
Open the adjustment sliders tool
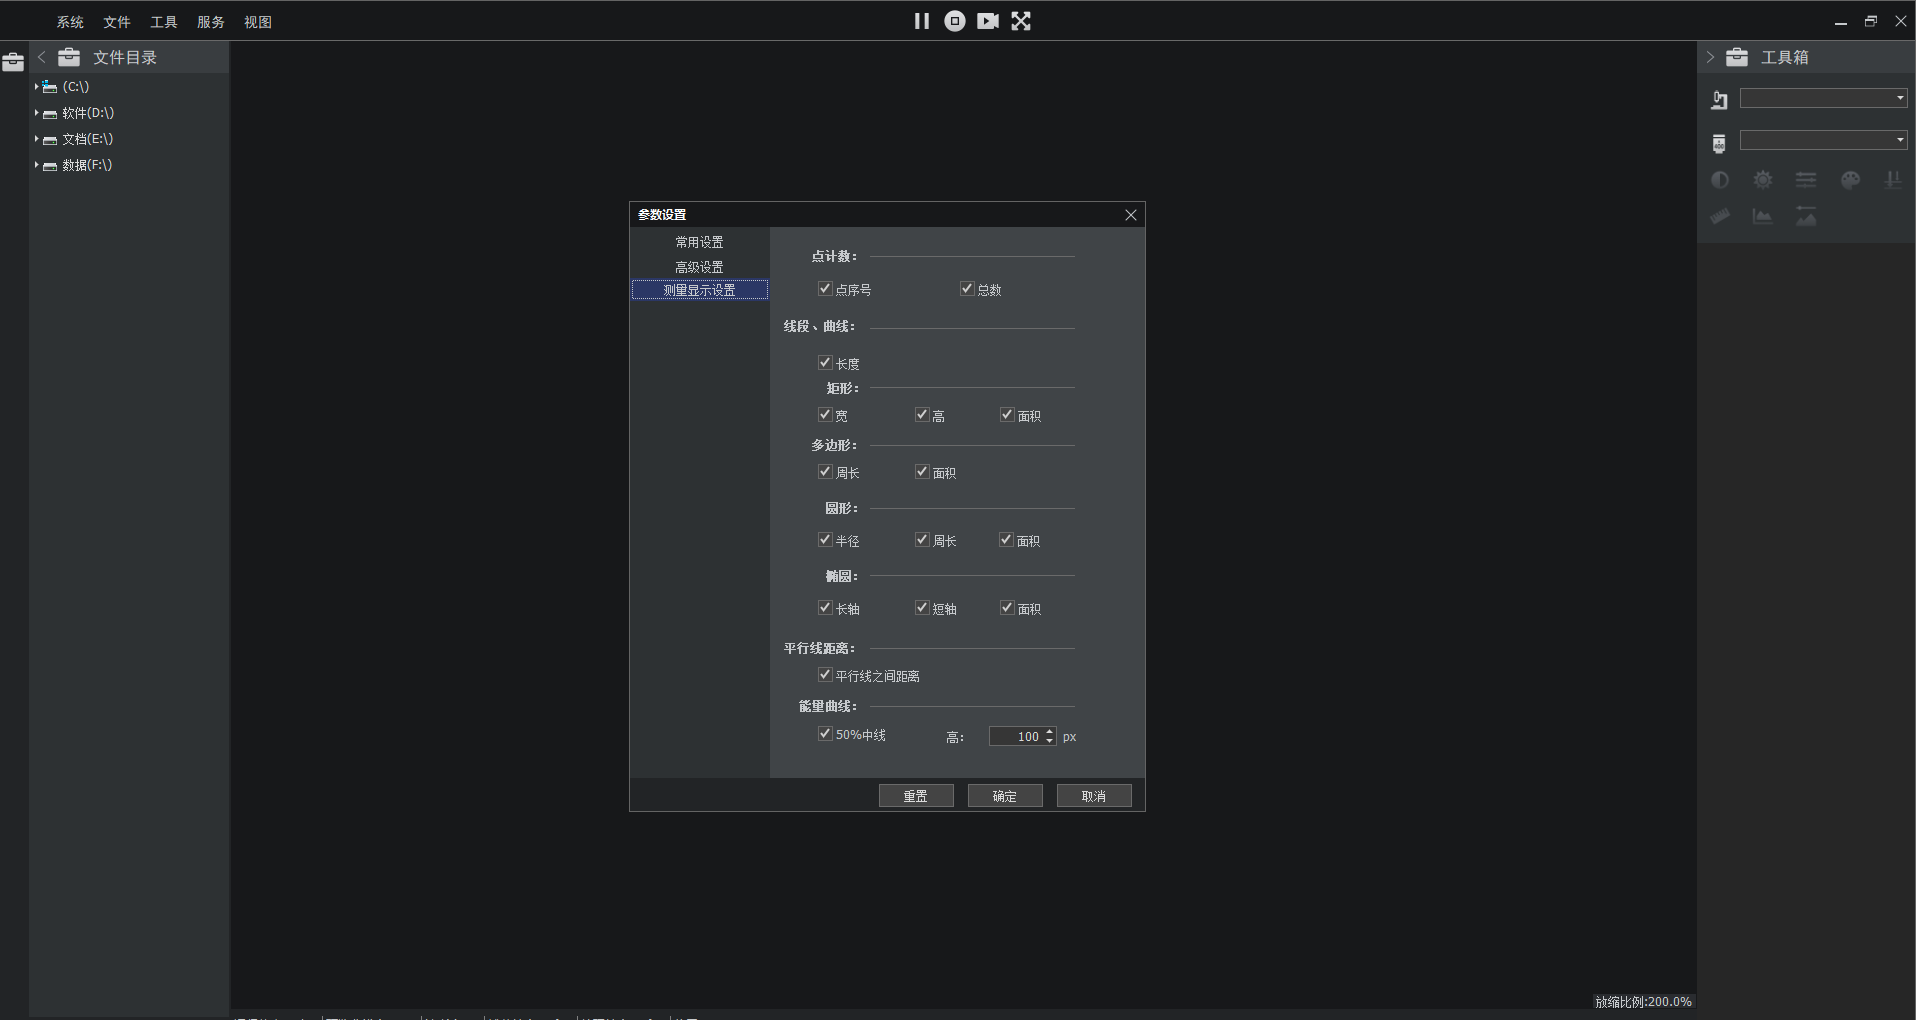tap(1806, 180)
